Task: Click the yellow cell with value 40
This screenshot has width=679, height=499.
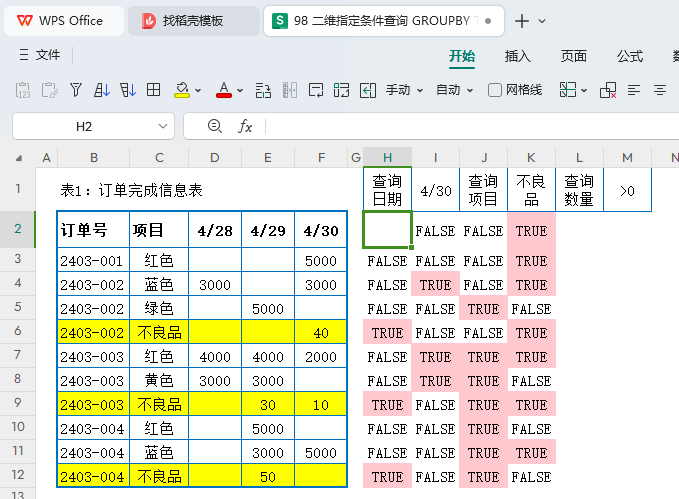Action: [x=321, y=333]
